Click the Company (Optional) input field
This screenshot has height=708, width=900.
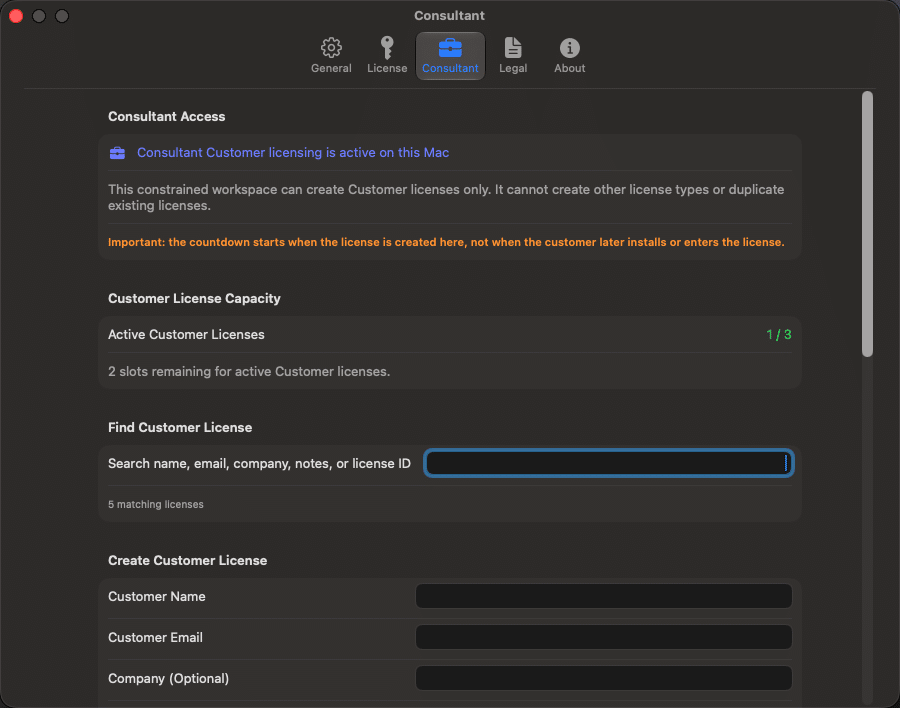[604, 678]
